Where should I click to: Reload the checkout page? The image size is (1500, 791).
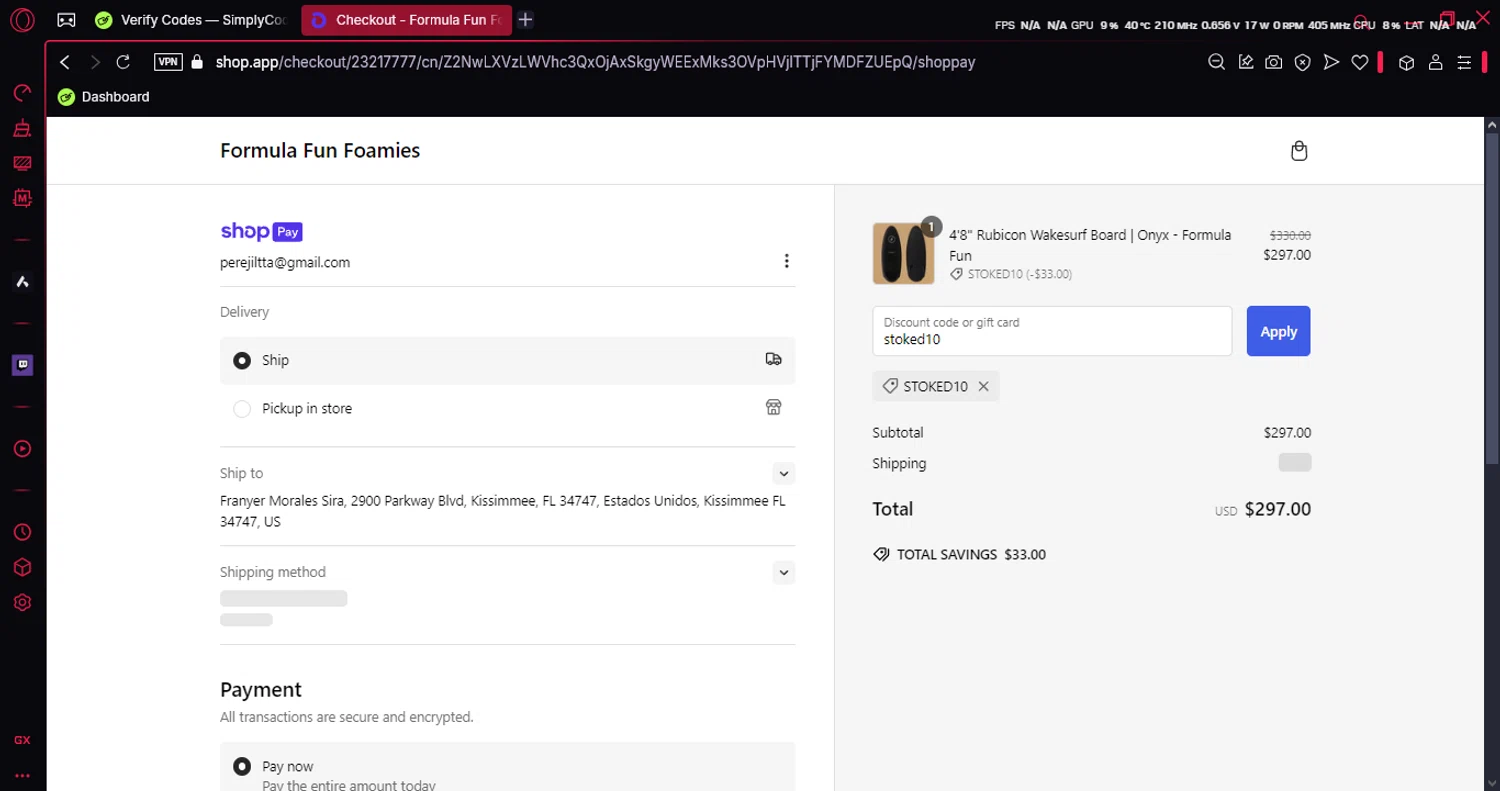(x=123, y=62)
